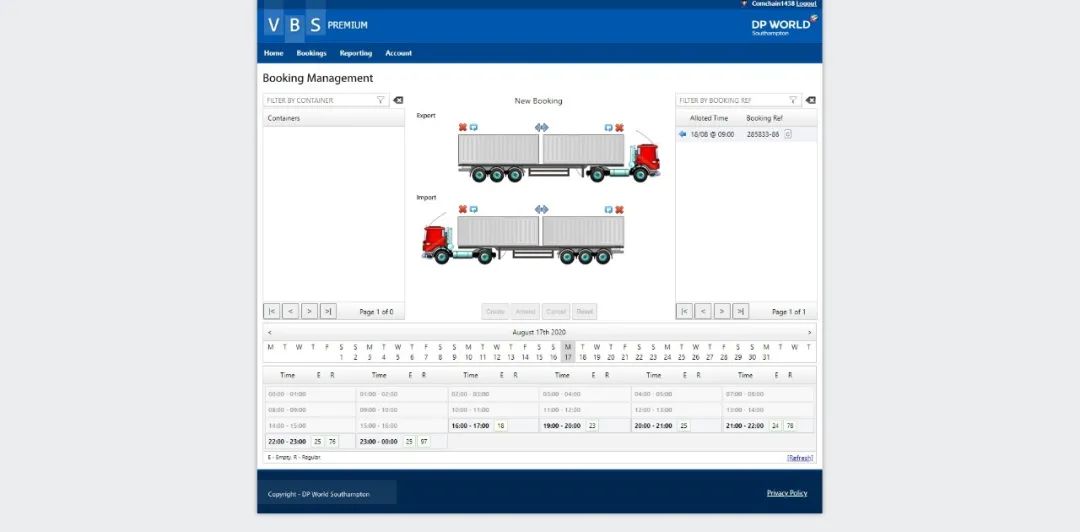Open the Privacy Policy link

point(786,493)
